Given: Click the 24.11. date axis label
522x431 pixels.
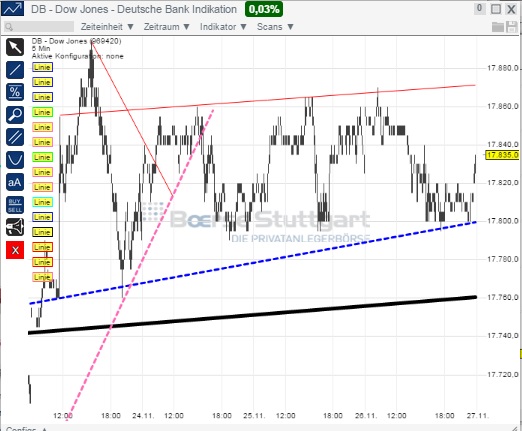Looking at the screenshot, I should coord(143,416).
